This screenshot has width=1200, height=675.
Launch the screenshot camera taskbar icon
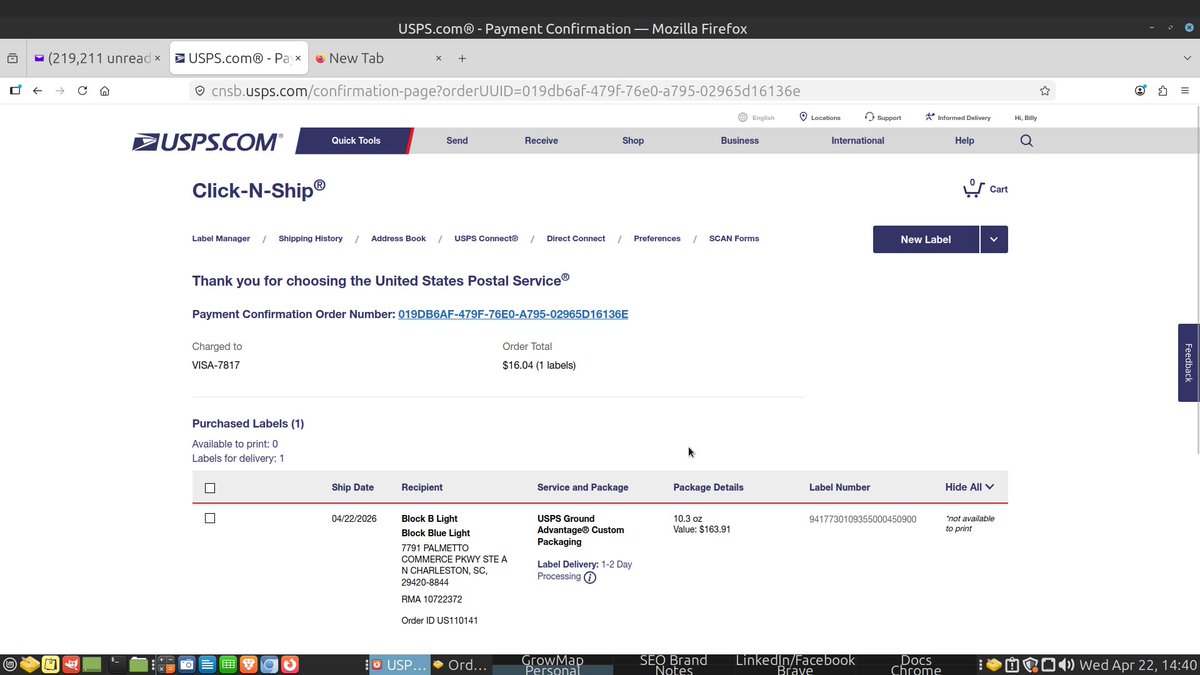(x=186, y=664)
